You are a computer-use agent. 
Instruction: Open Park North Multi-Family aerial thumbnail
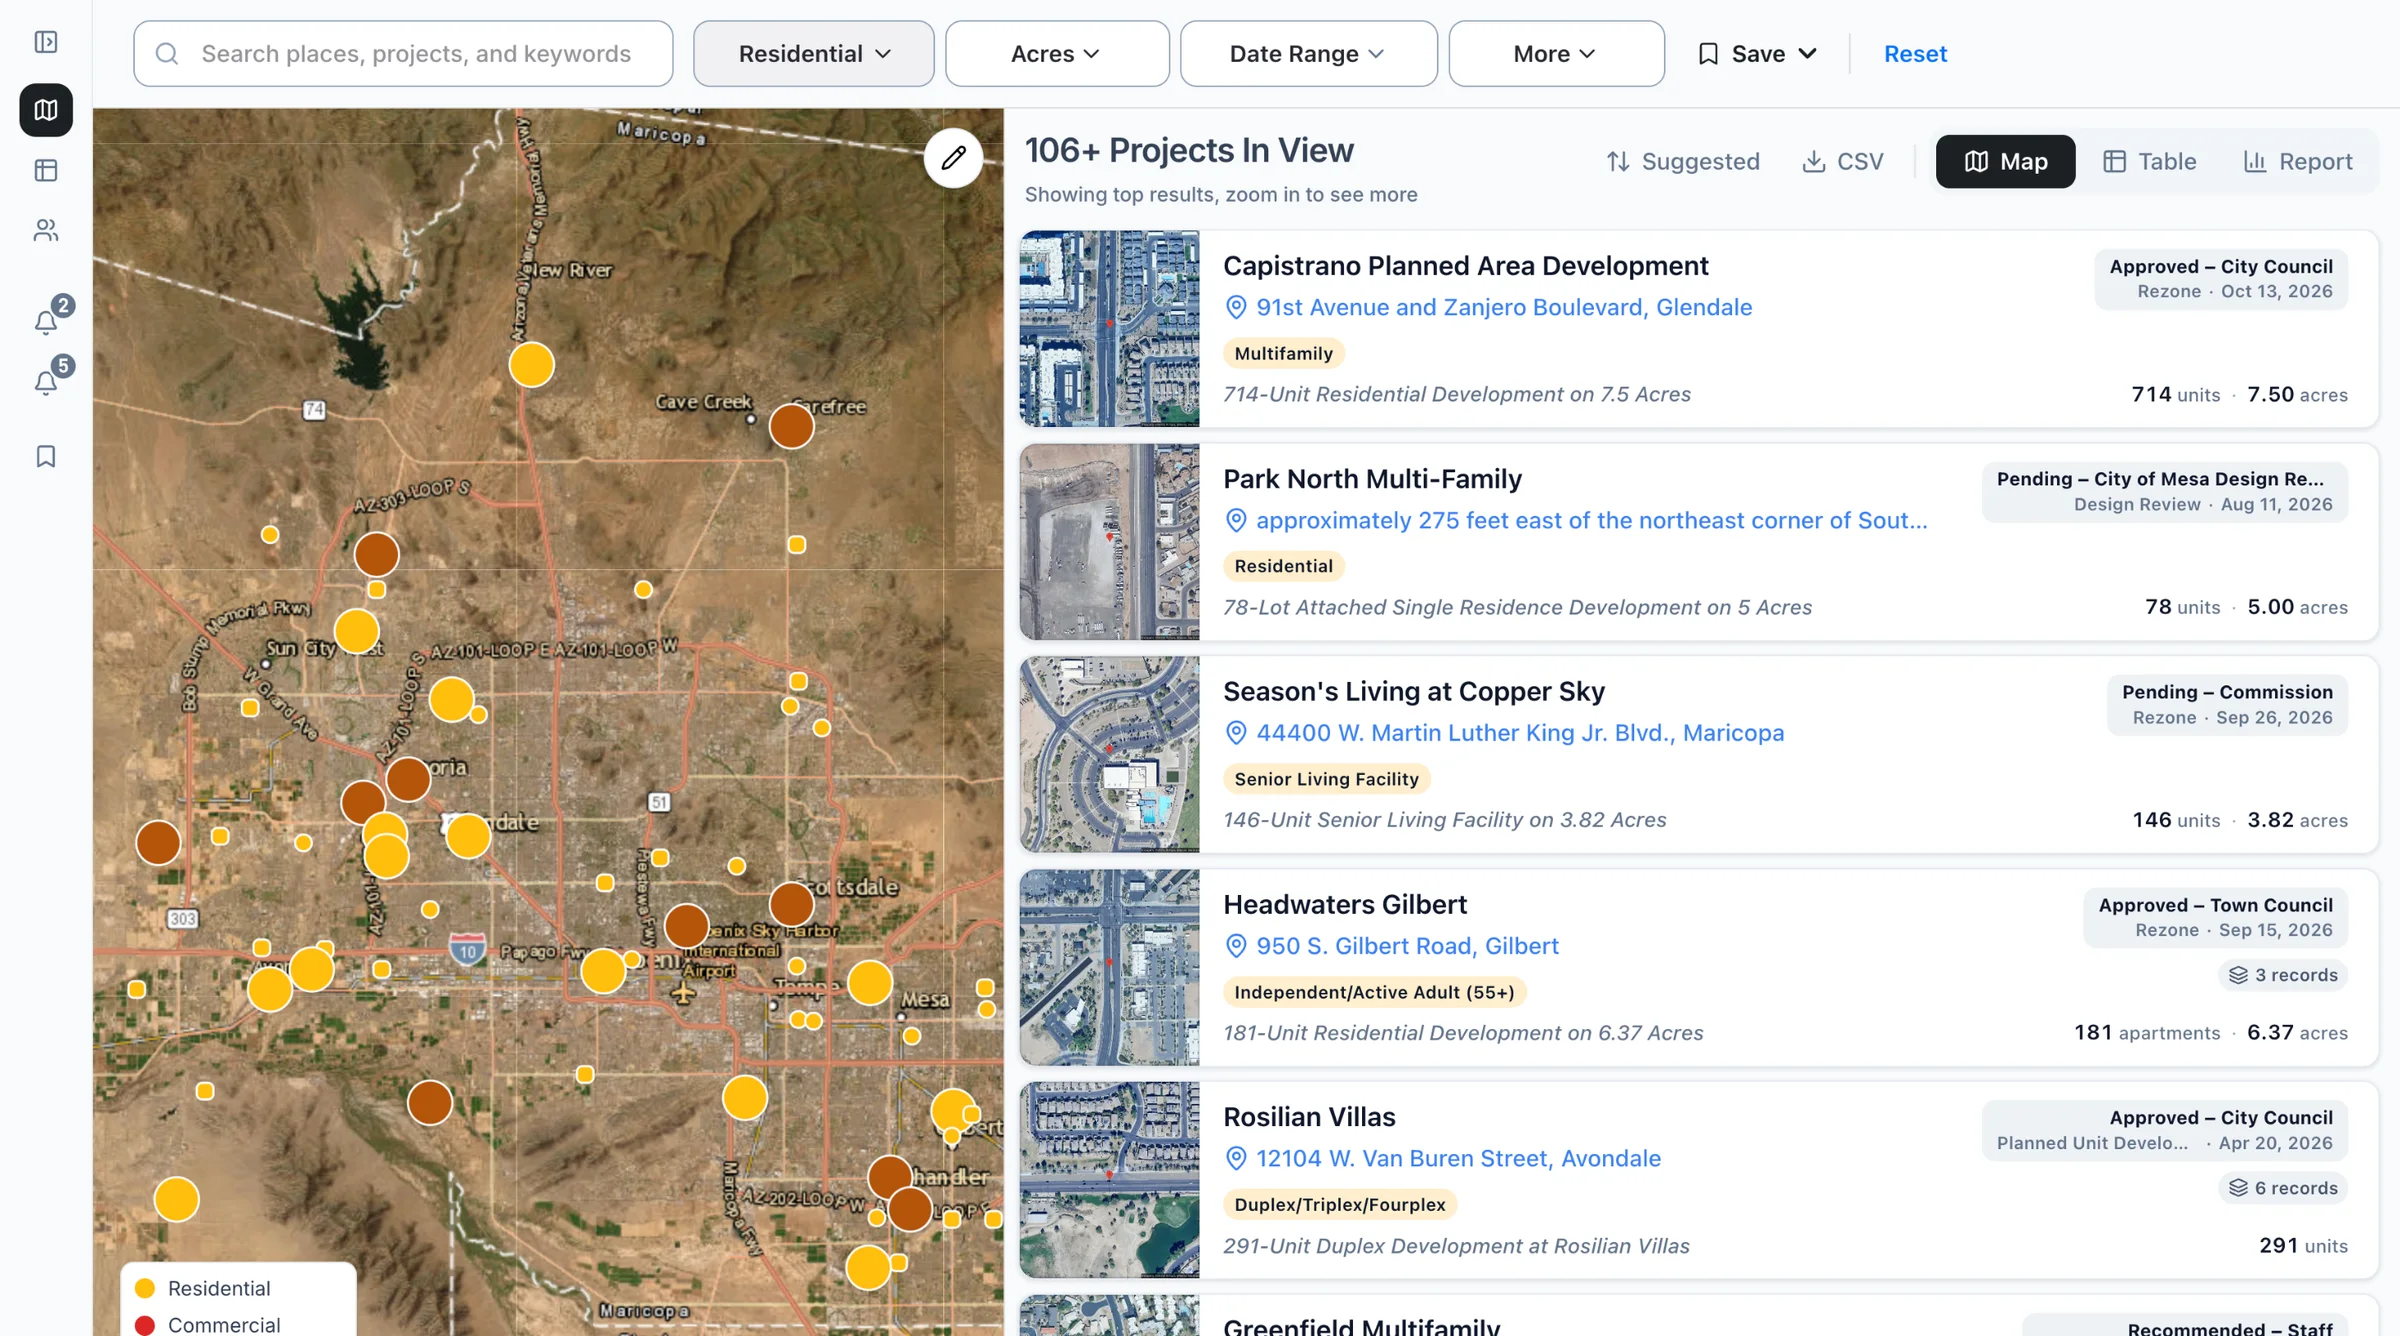(x=1109, y=542)
